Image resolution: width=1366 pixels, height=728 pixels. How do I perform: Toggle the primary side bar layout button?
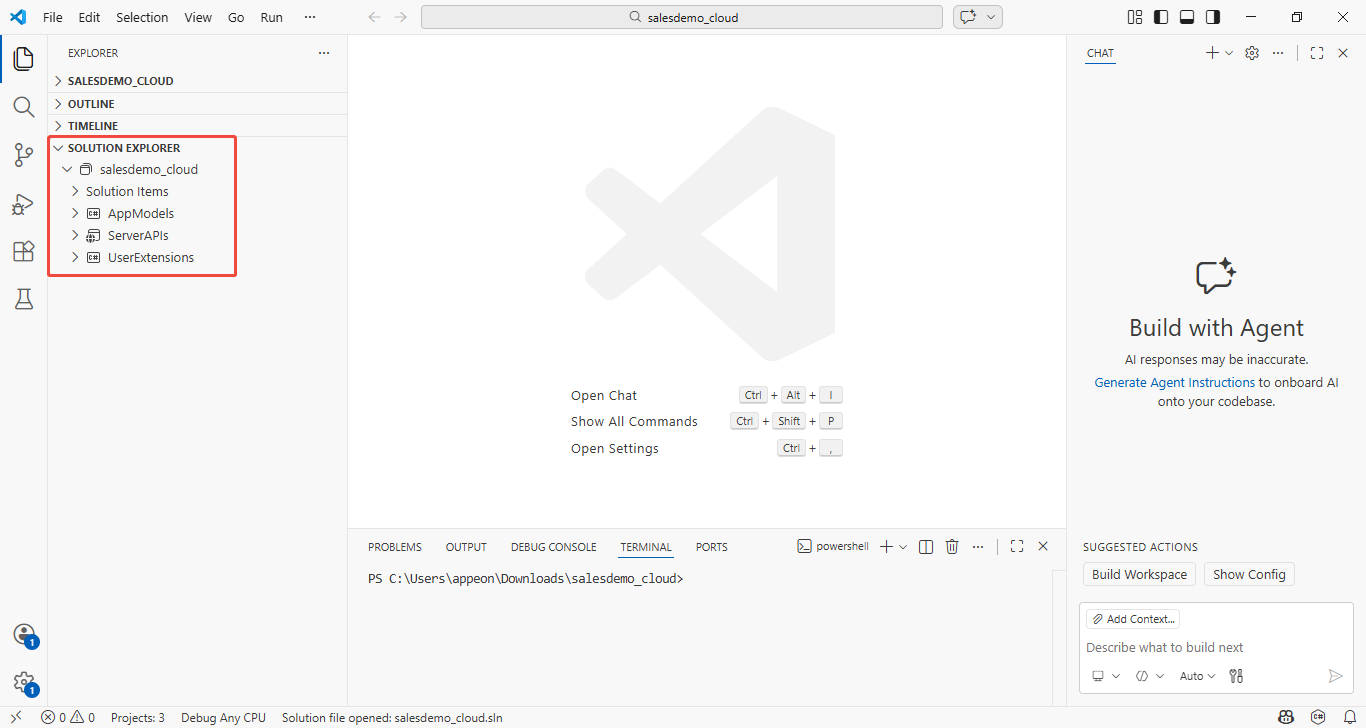click(1161, 17)
